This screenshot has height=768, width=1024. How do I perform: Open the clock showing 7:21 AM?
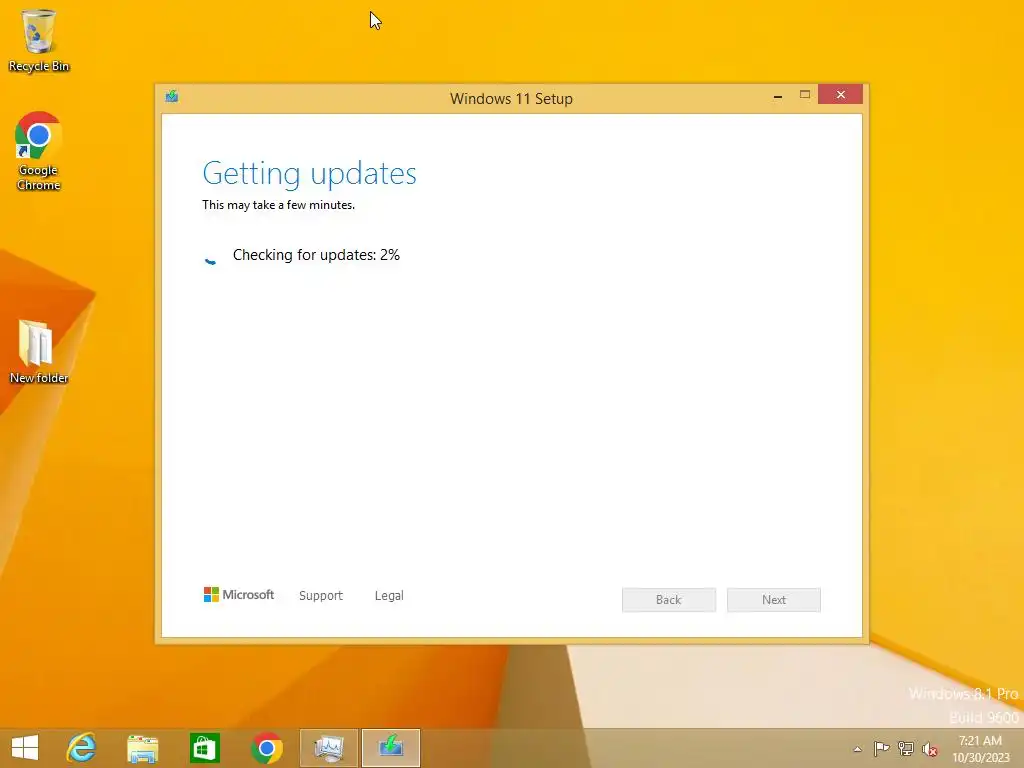[x=980, y=749]
